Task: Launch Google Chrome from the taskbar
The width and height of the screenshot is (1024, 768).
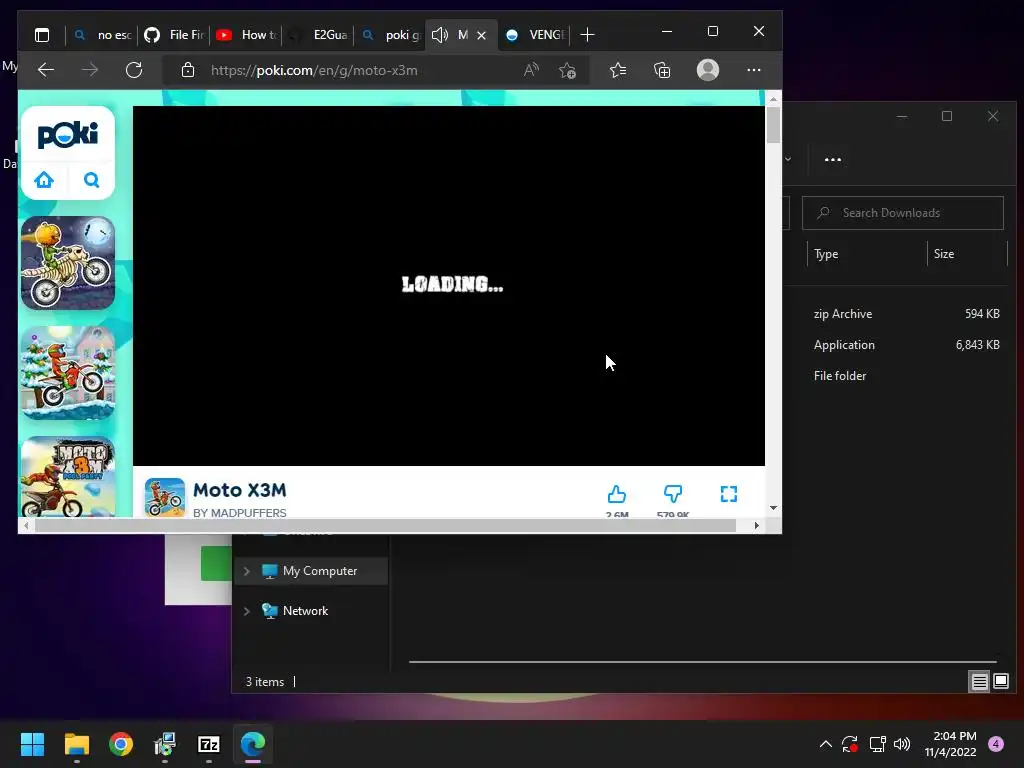Action: (121, 744)
